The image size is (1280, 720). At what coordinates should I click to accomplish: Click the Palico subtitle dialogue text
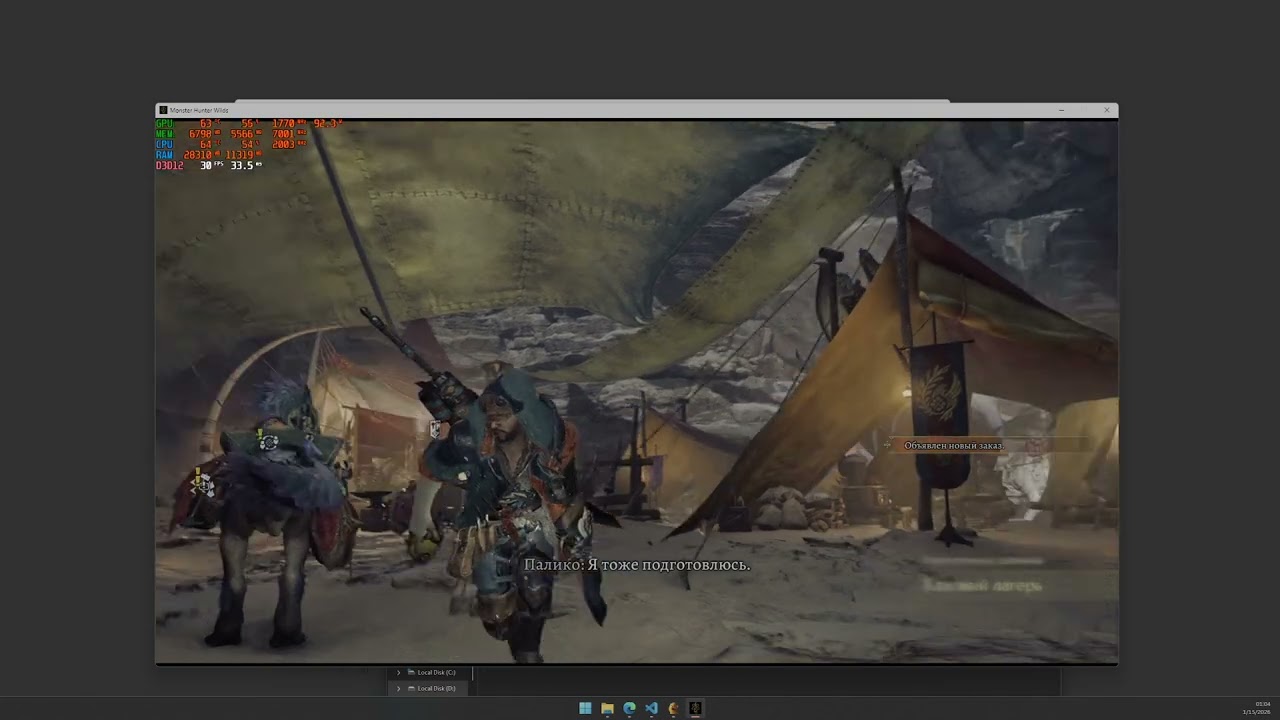[x=637, y=565]
